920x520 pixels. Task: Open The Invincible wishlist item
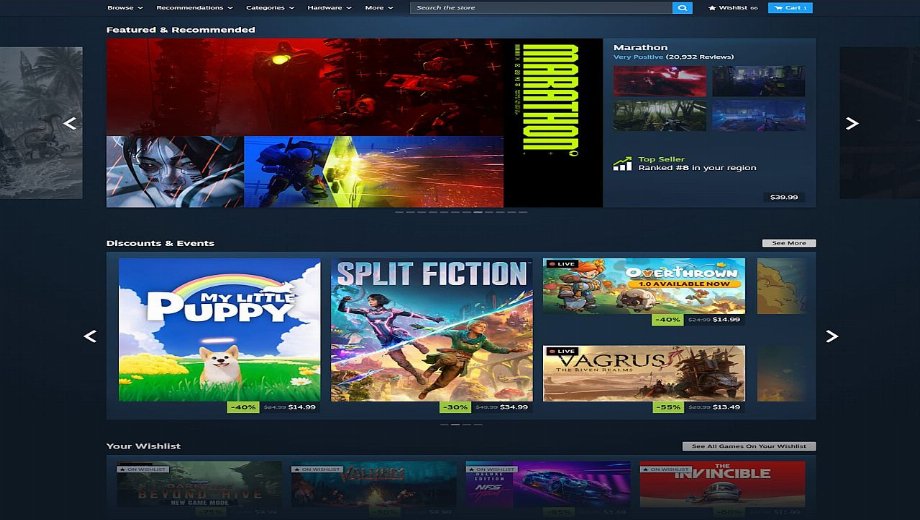tap(722, 483)
